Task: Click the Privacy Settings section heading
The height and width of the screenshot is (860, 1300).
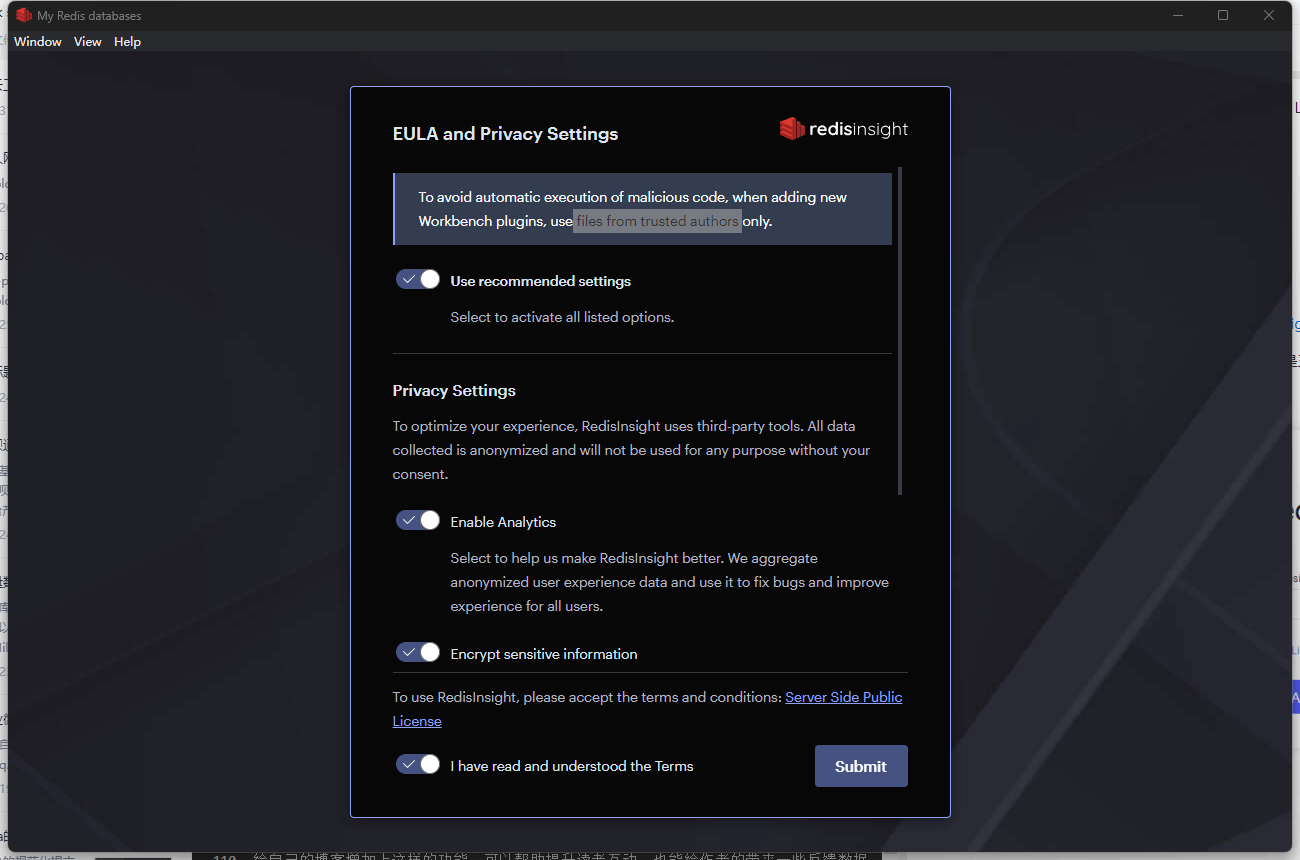Action: [454, 390]
